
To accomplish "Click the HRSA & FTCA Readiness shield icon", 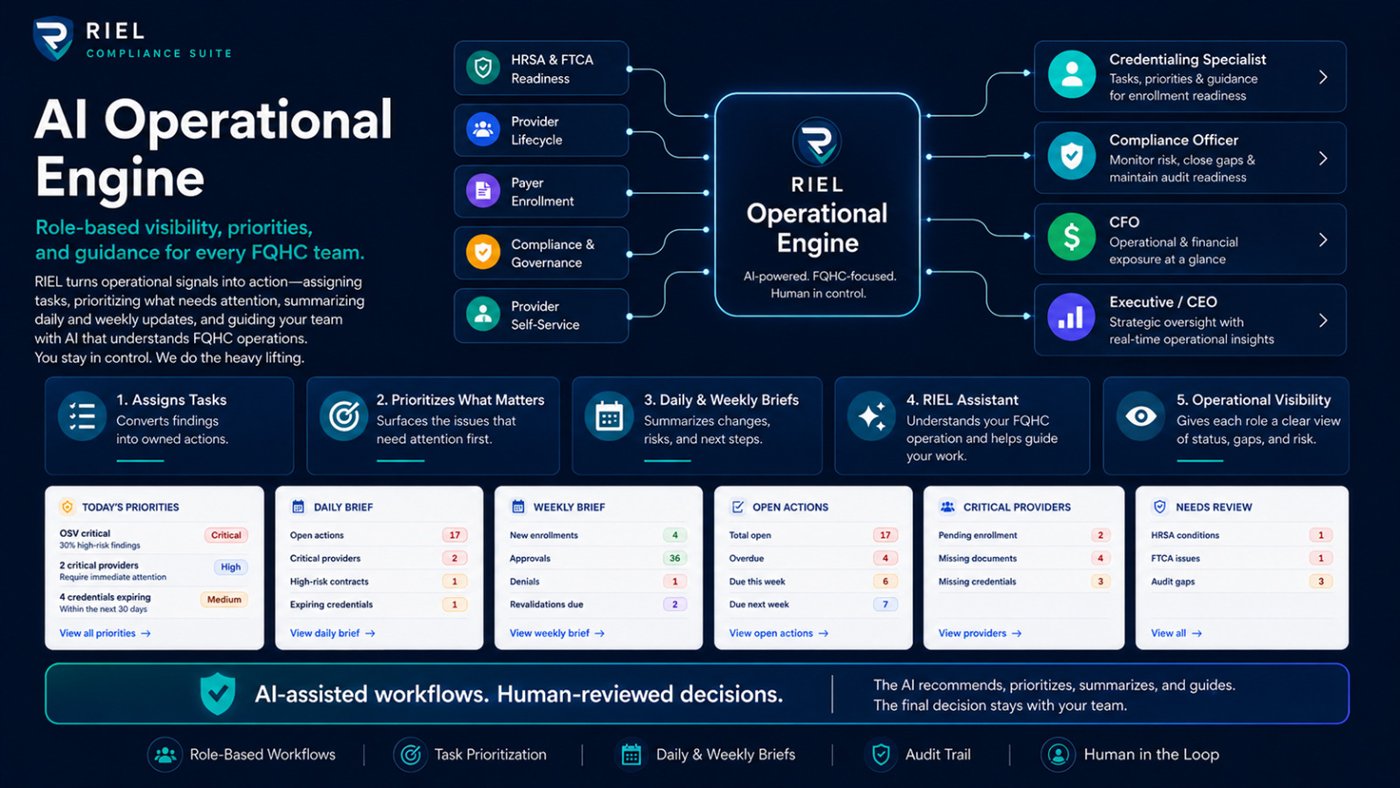I will point(483,68).
